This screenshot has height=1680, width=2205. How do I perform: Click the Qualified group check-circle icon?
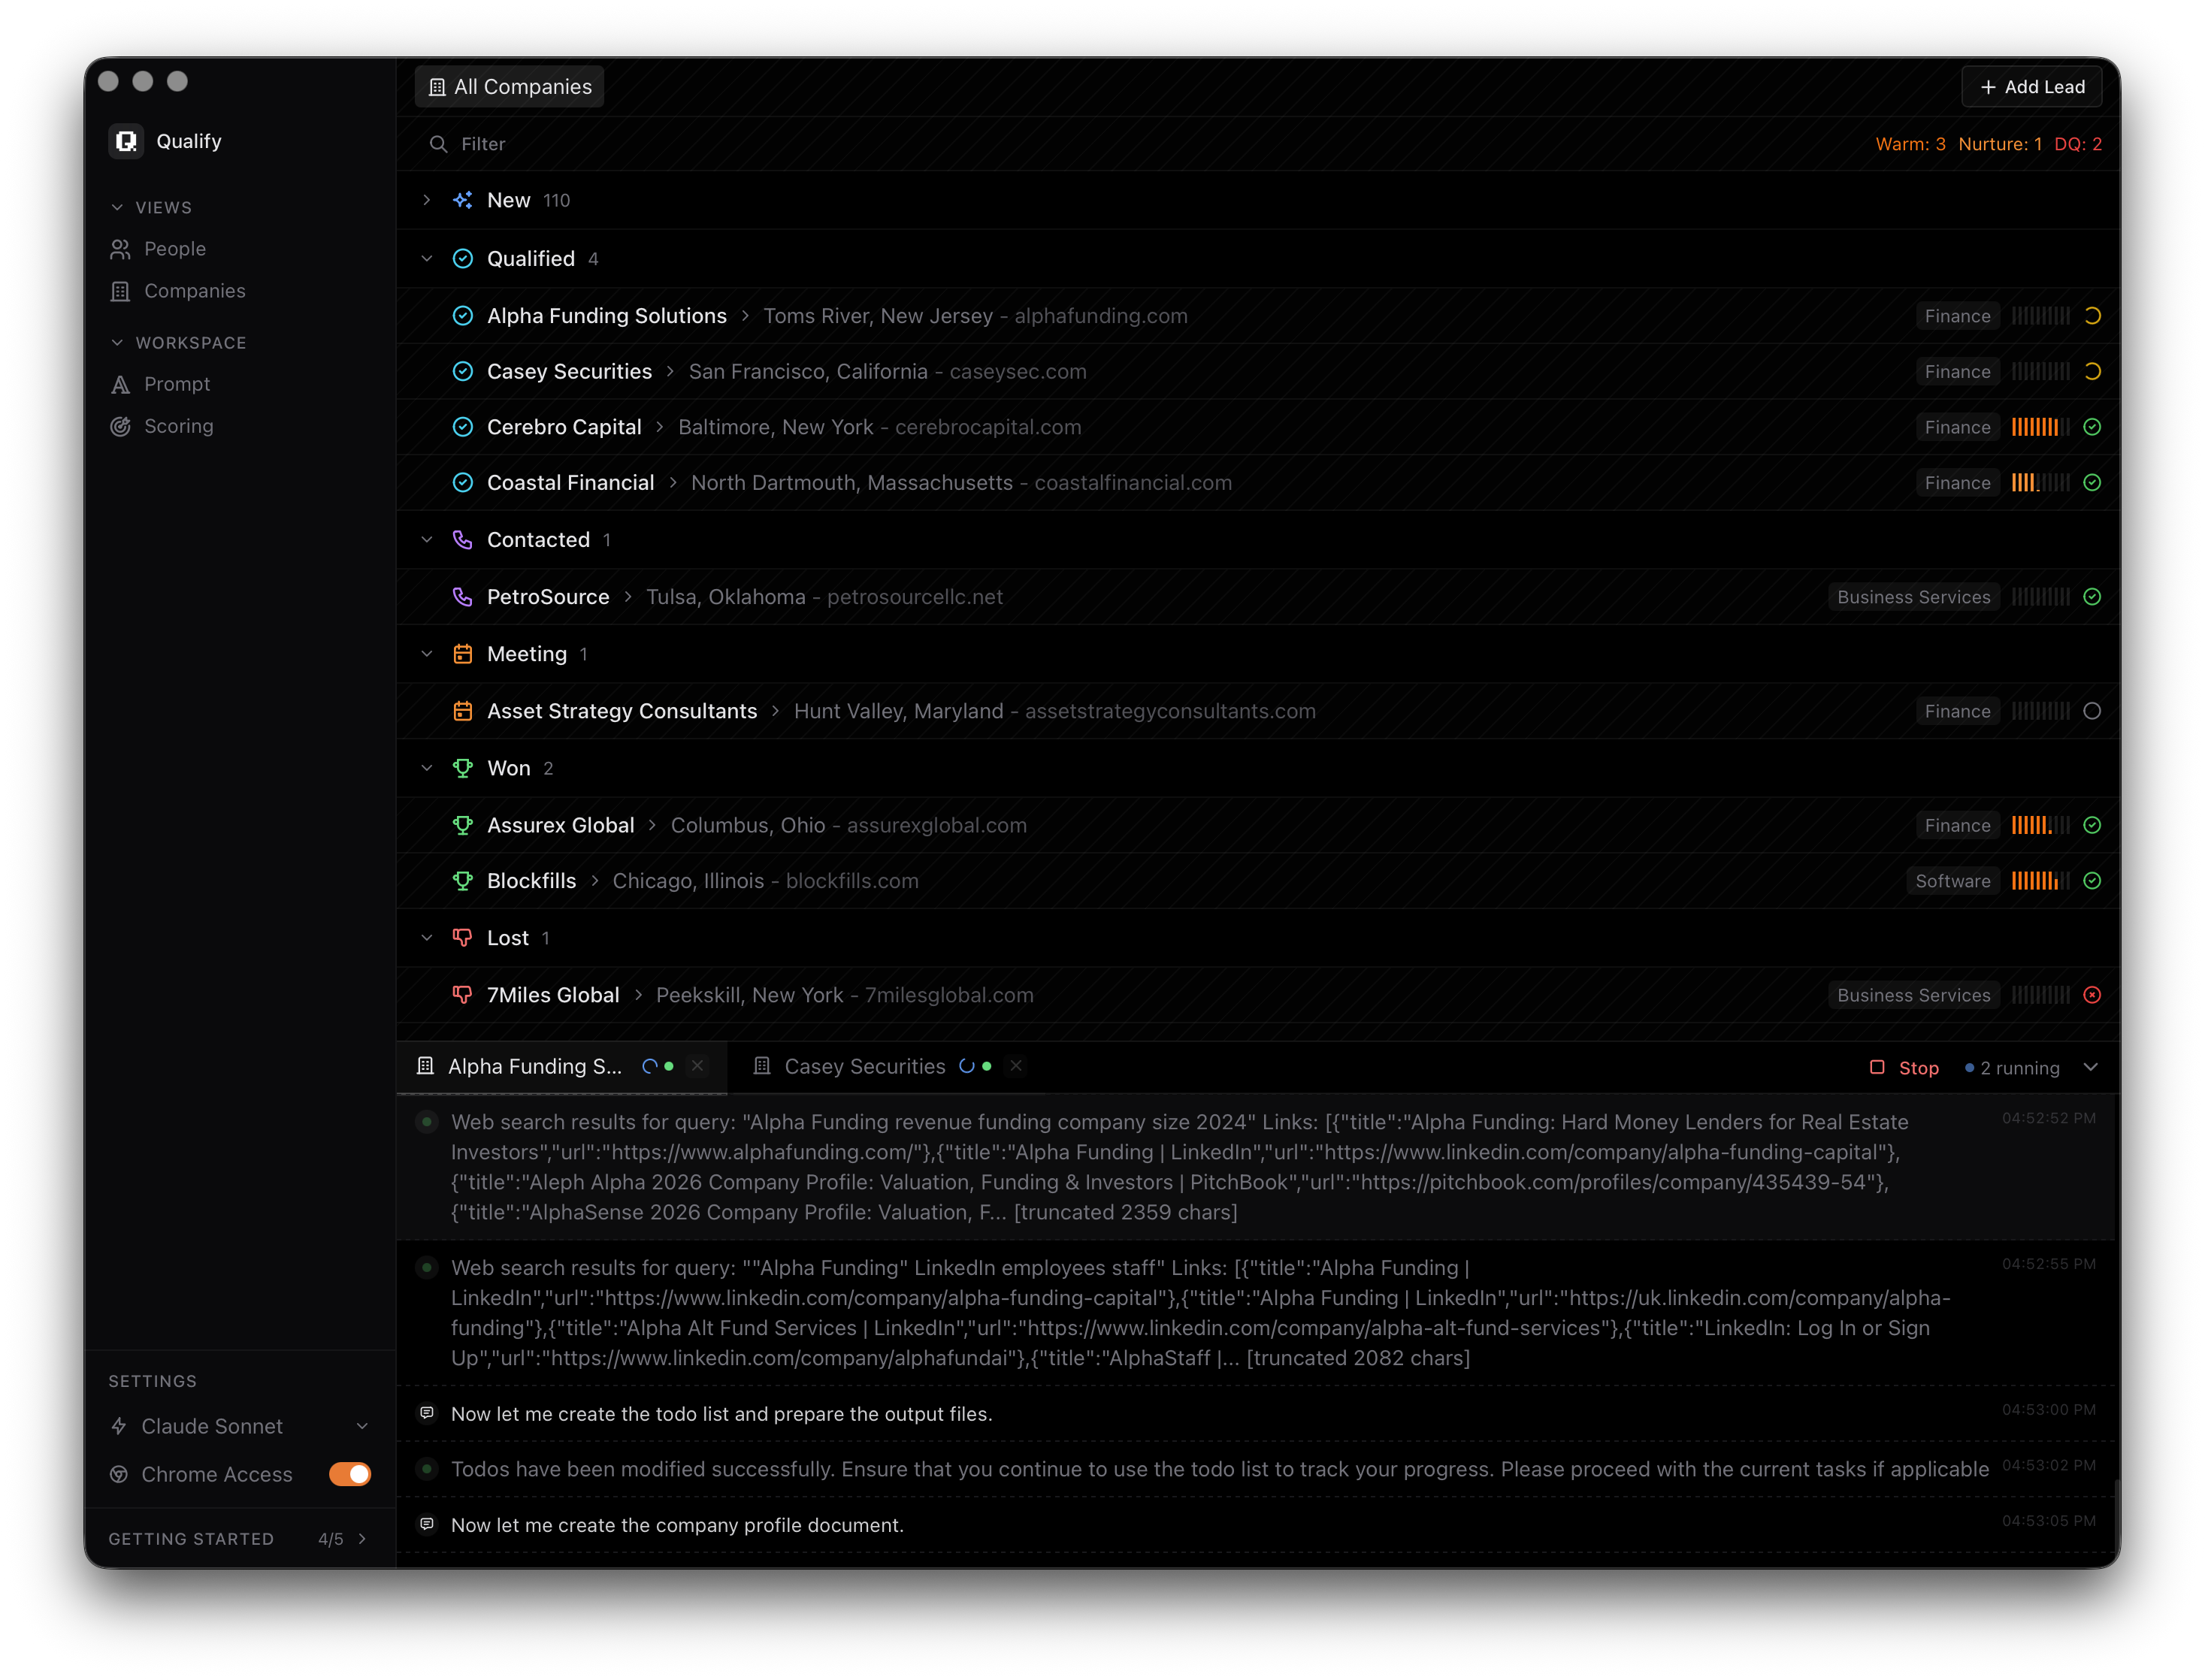coord(463,259)
